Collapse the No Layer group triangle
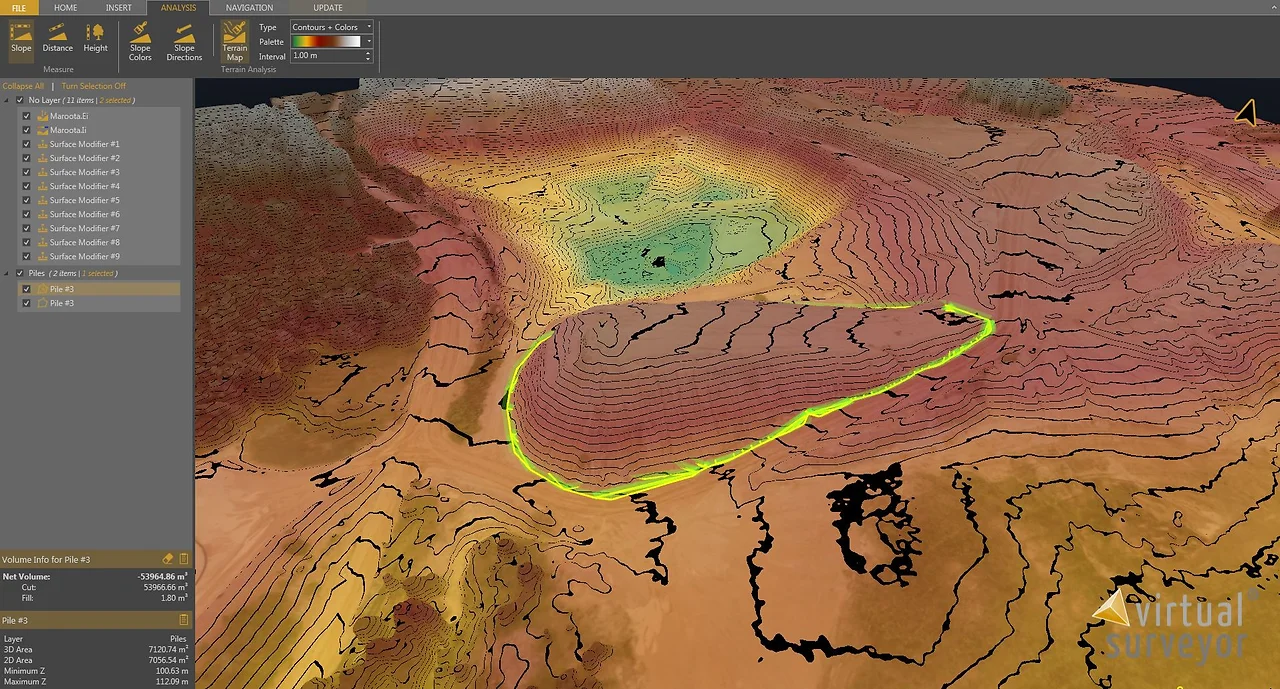The width and height of the screenshot is (1280, 689). tap(8, 100)
